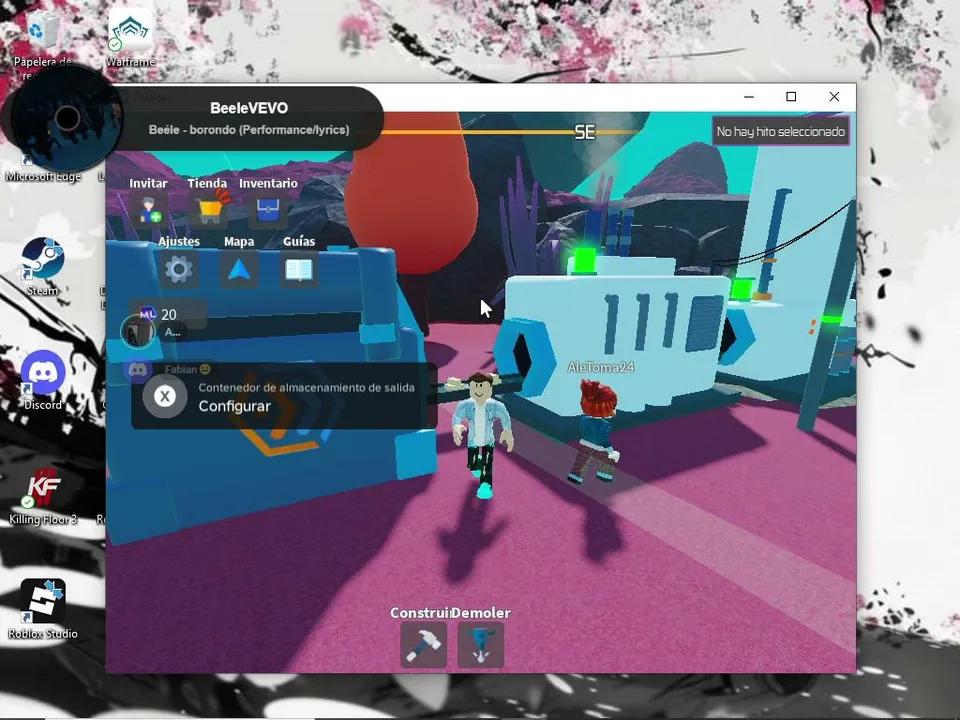Image resolution: width=960 pixels, height=720 pixels.
Task: Open the Inventario chest icon
Action: 268,210
